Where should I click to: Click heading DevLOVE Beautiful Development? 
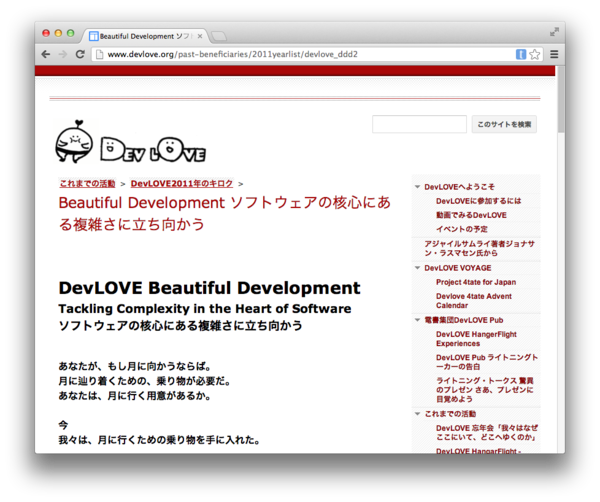coord(209,288)
